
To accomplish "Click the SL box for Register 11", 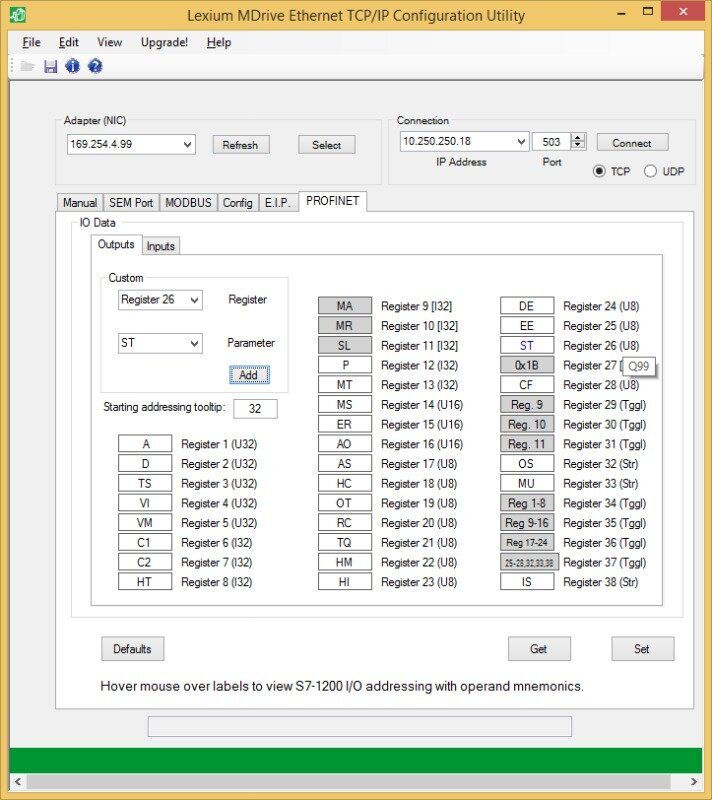I will 345,345.
